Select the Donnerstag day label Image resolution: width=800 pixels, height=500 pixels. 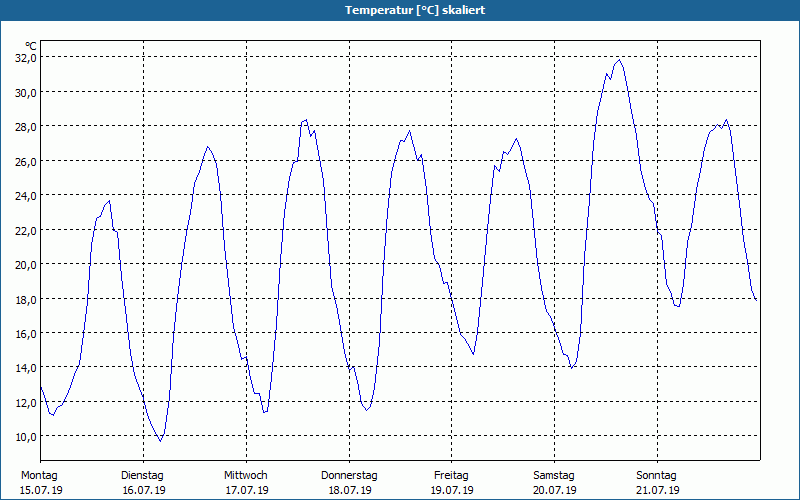[x=349, y=476]
